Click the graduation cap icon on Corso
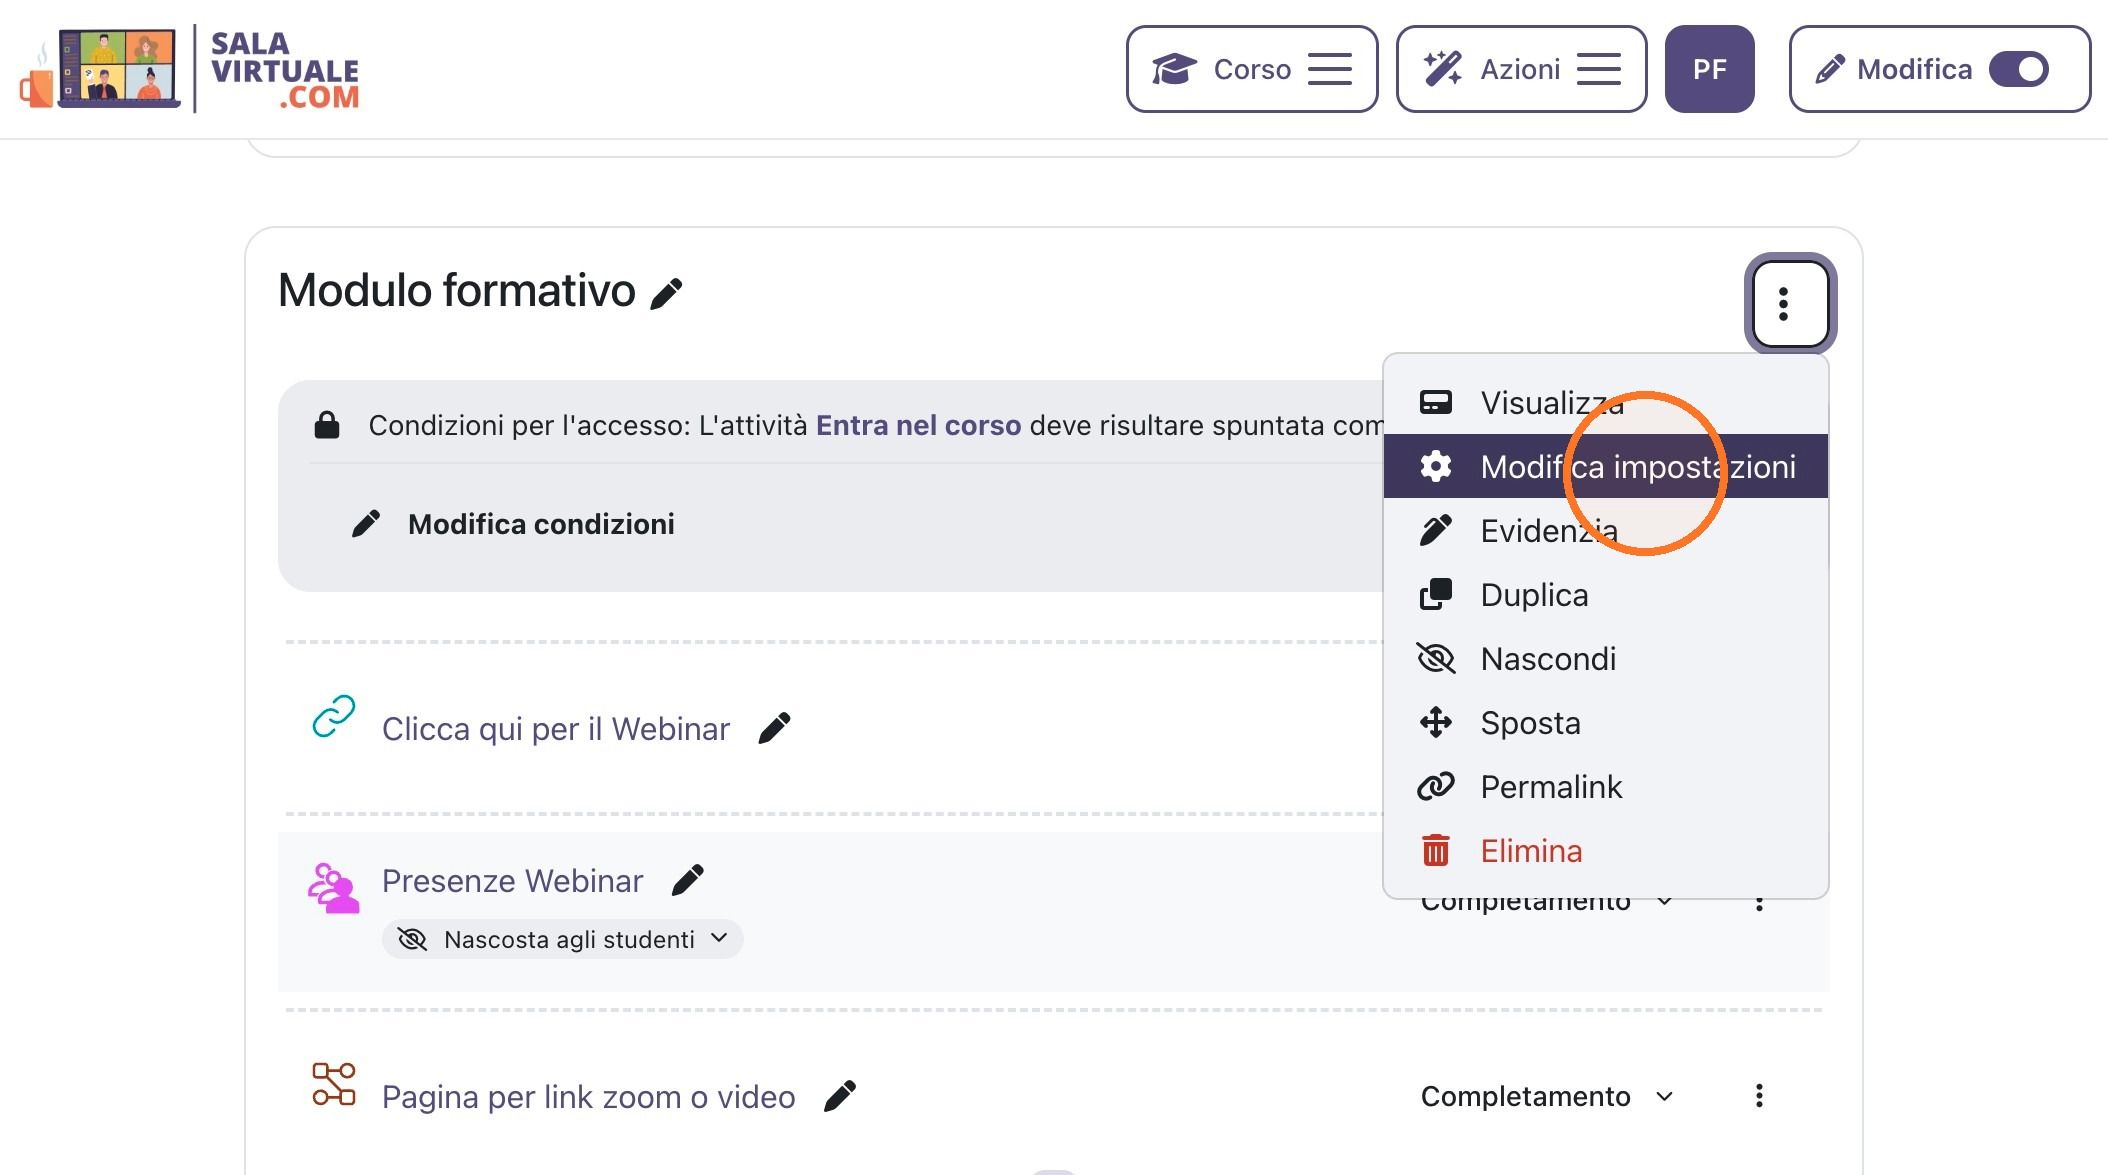The image size is (2108, 1175). click(1174, 69)
